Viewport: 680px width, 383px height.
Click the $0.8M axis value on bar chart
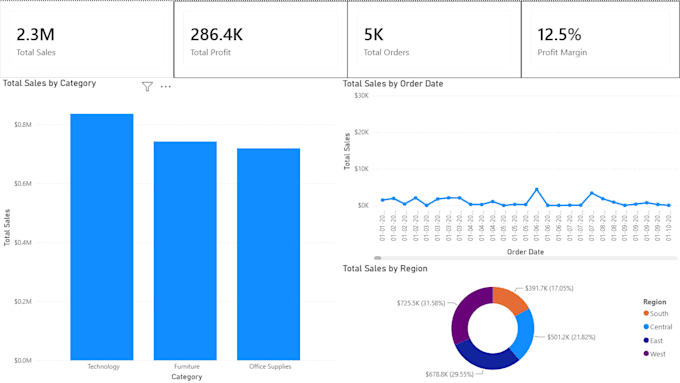coord(23,124)
